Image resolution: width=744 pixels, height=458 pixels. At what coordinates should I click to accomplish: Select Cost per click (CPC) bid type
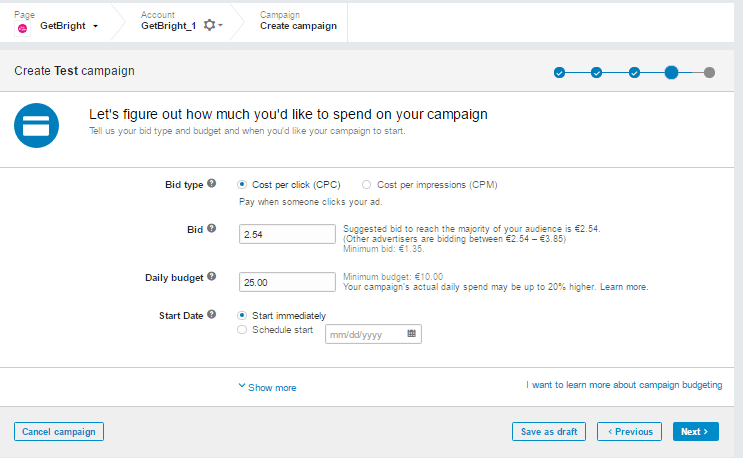(x=243, y=185)
